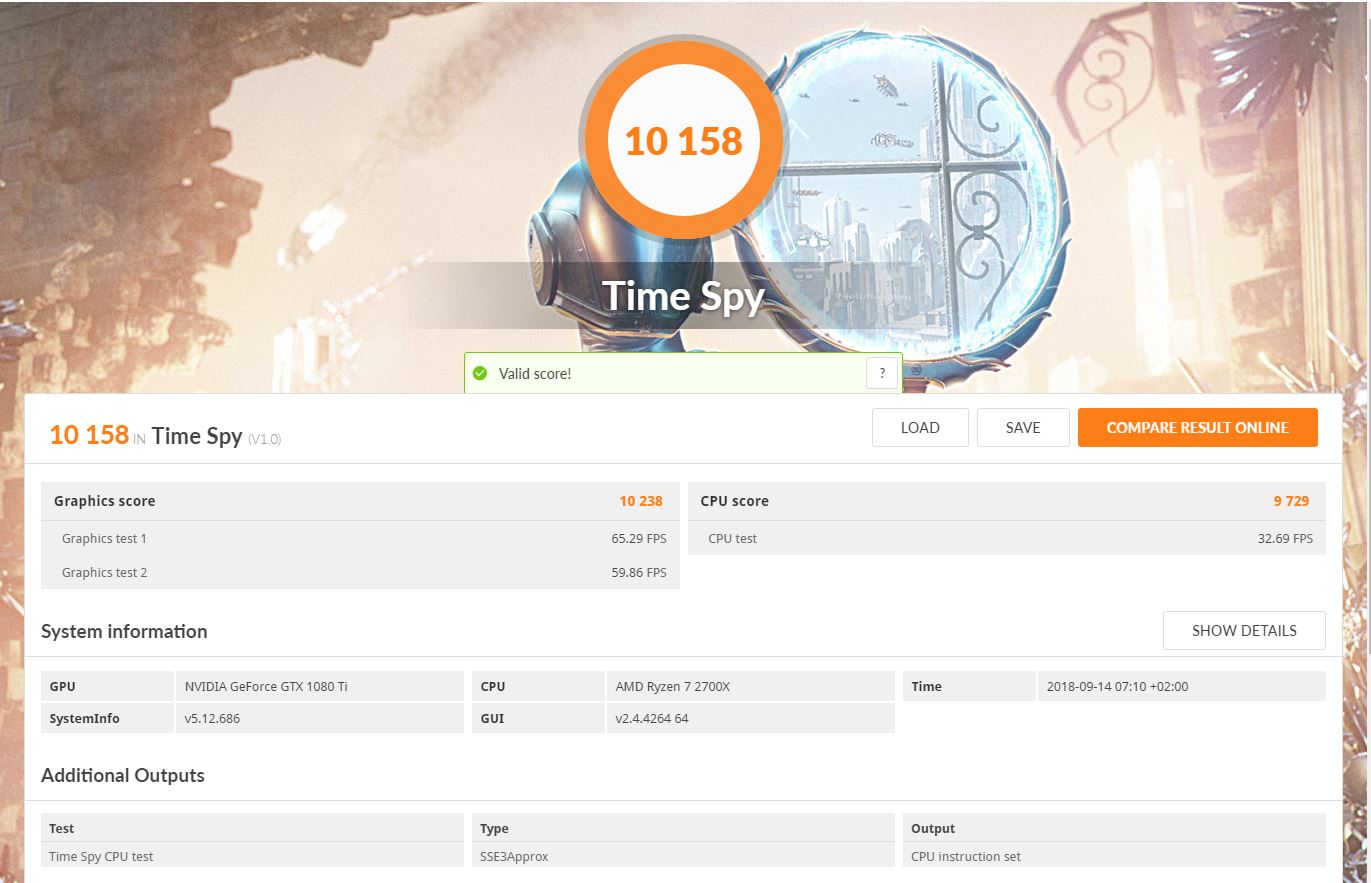Click the System information heading

point(124,631)
